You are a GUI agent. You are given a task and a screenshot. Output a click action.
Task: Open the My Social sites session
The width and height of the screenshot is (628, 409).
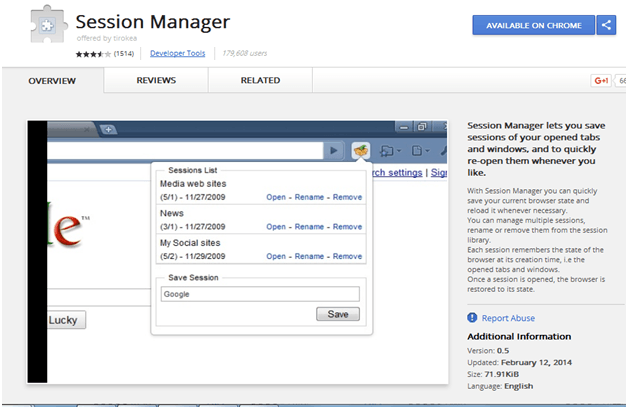276,256
